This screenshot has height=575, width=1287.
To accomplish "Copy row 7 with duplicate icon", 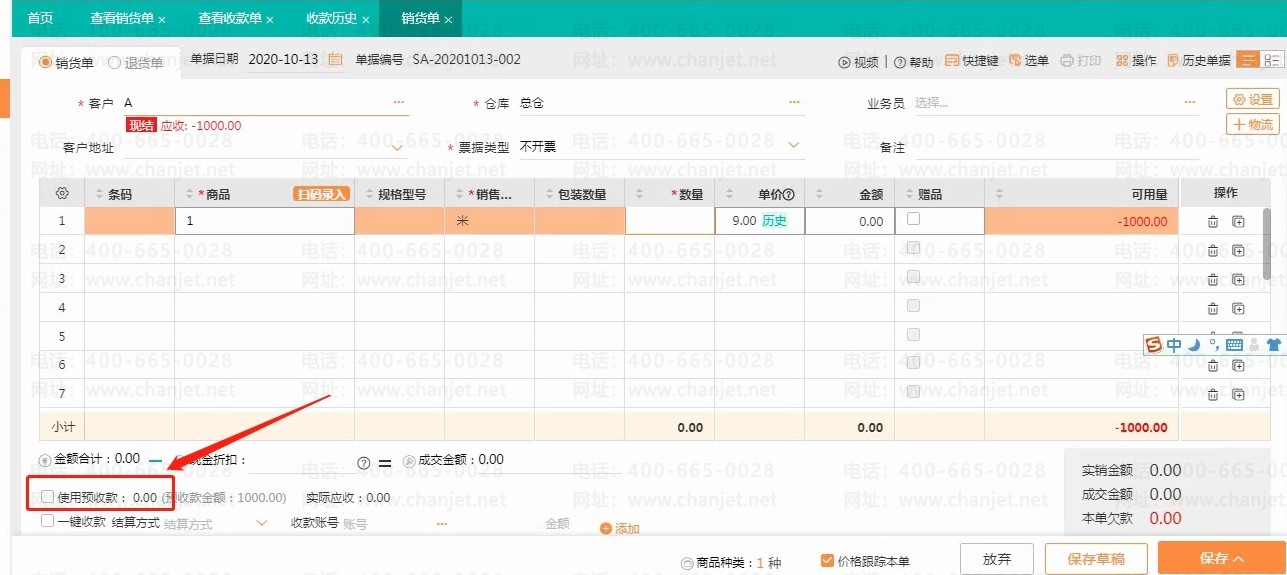I will (1238, 396).
